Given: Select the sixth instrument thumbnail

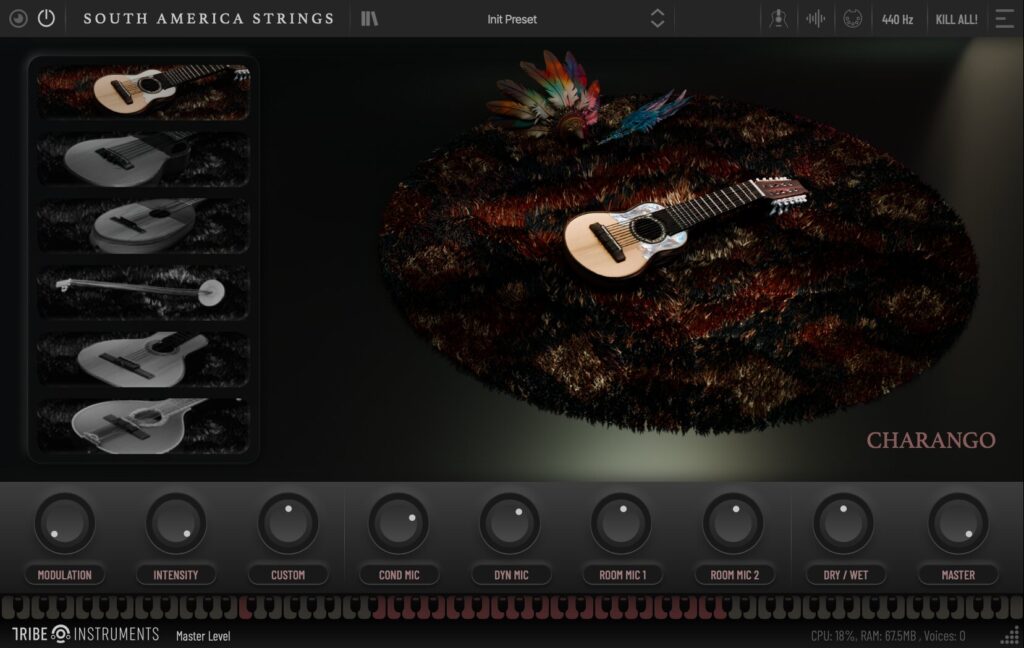Looking at the screenshot, I should 143,426.
